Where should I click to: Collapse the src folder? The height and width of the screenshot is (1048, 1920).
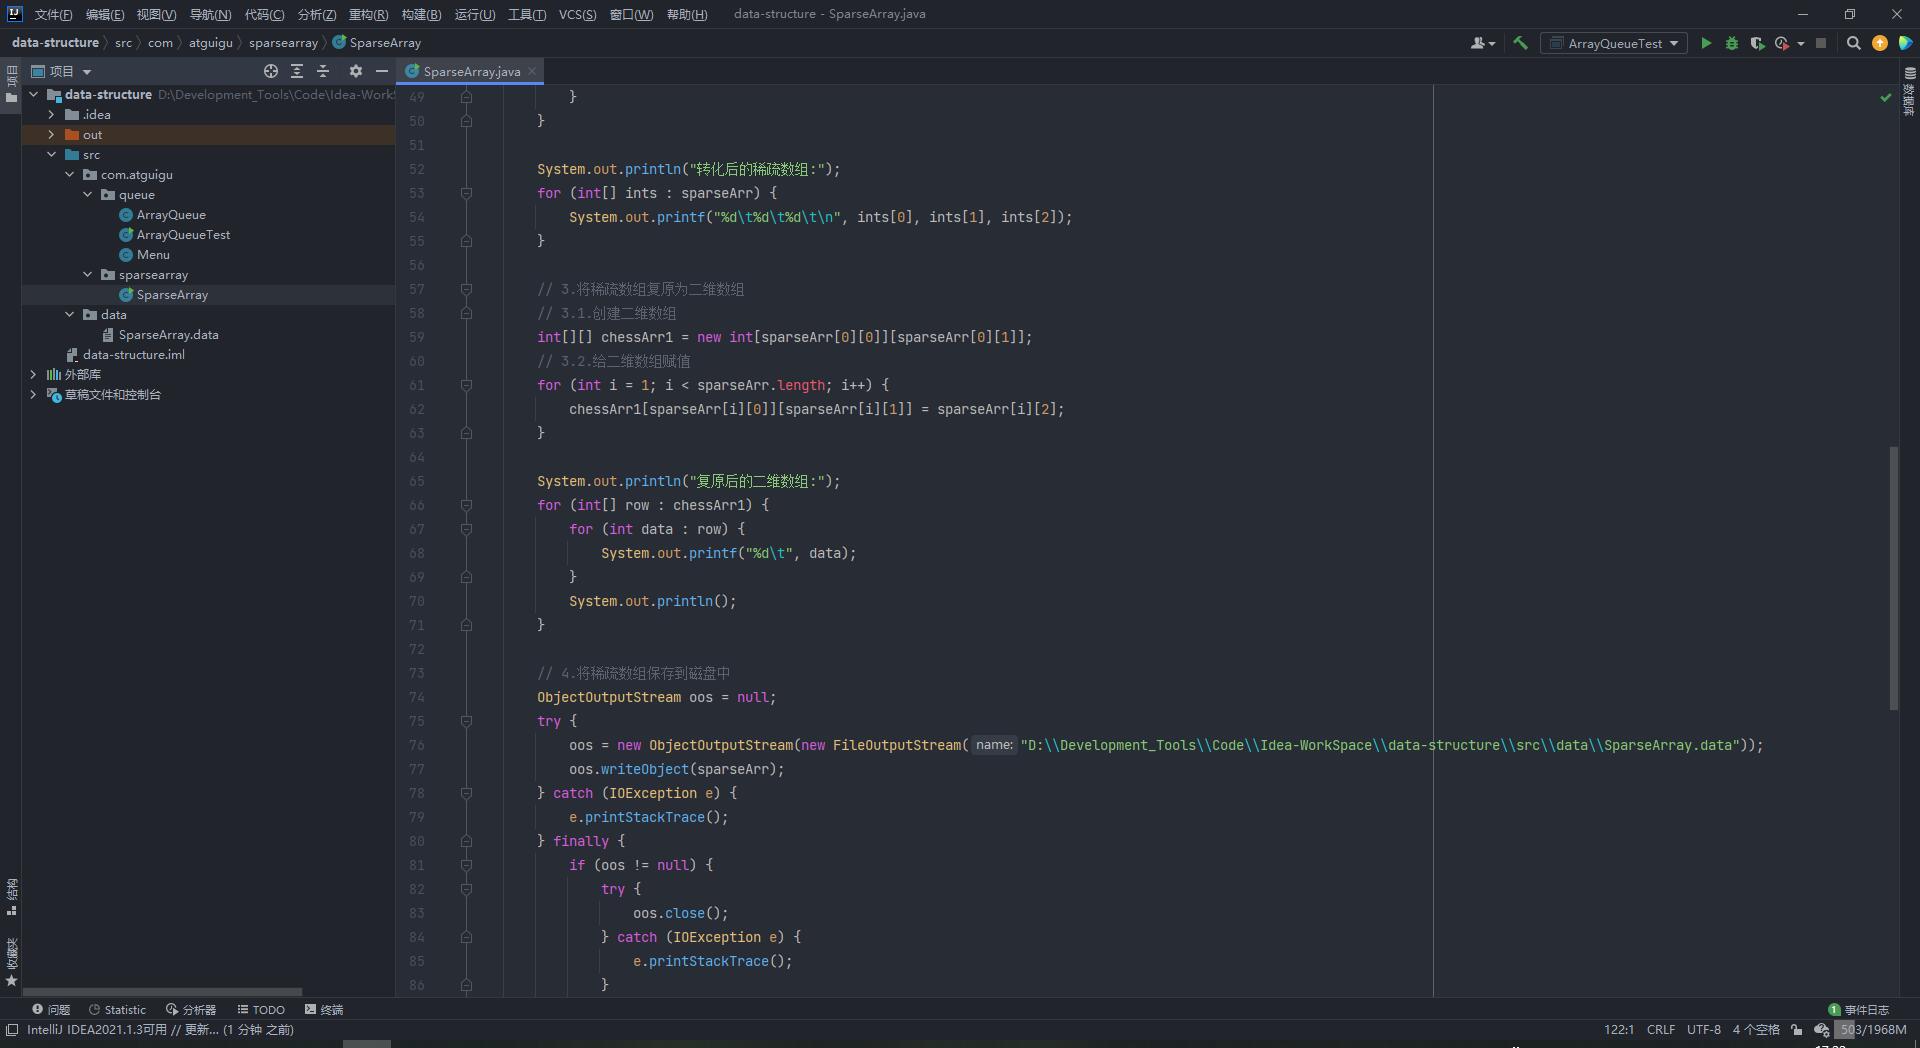click(51, 155)
